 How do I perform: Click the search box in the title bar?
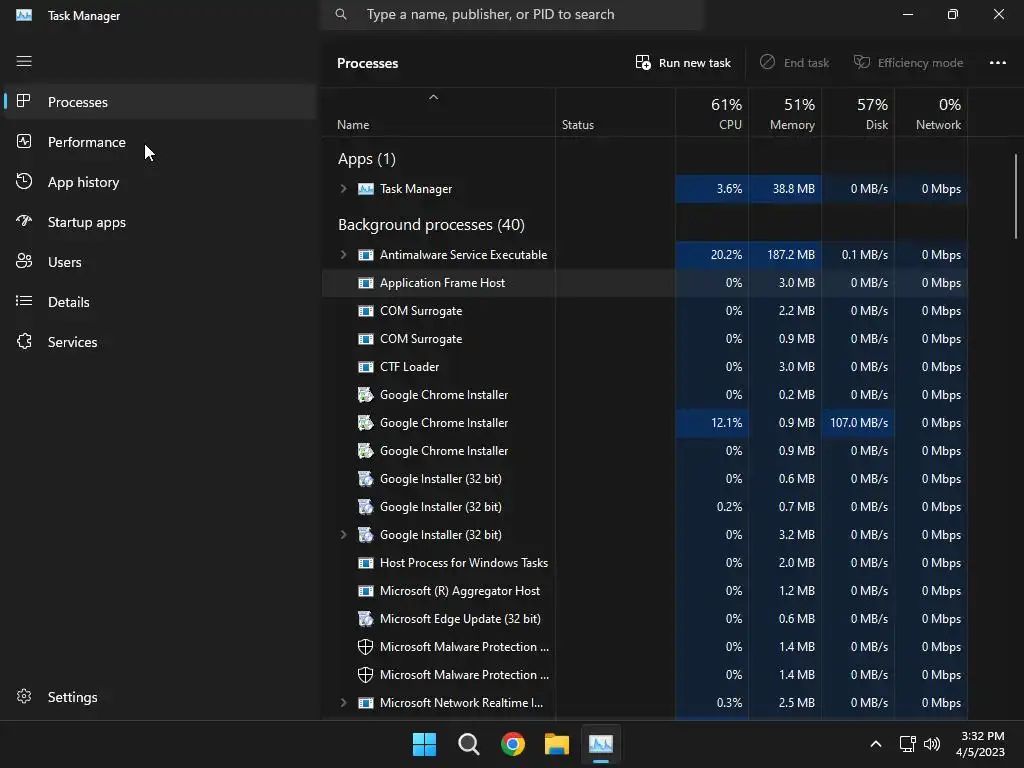click(x=513, y=14)
